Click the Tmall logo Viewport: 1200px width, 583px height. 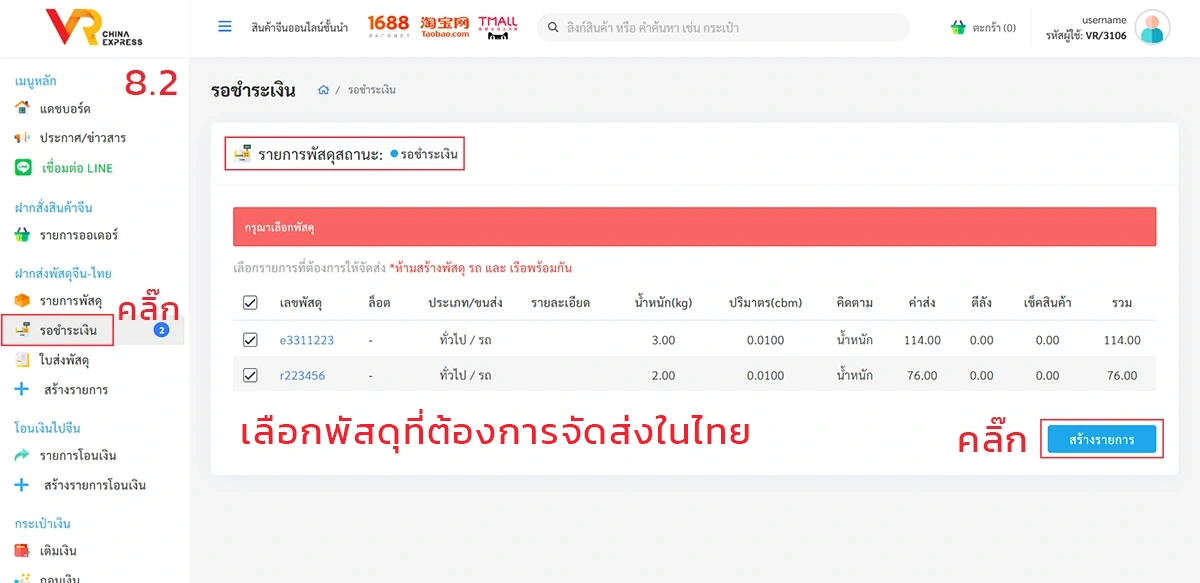point(497,27)
